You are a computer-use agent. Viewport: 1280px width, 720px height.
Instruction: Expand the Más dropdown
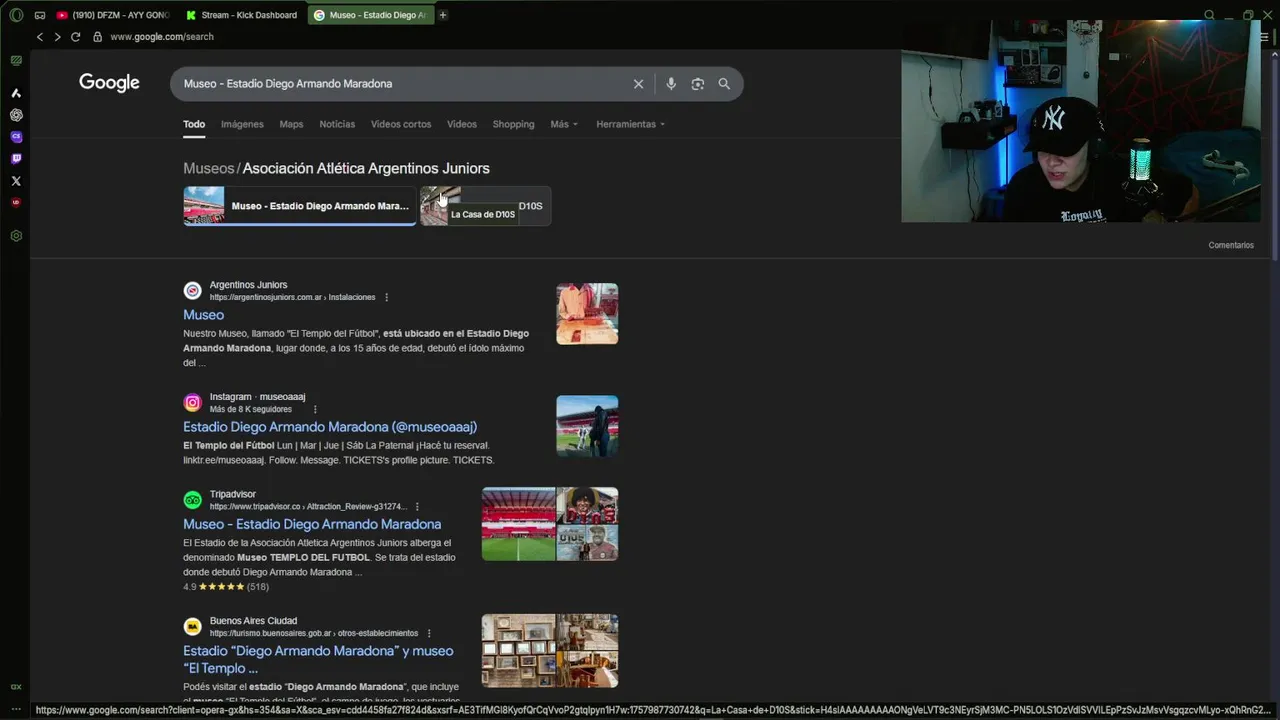564,124
